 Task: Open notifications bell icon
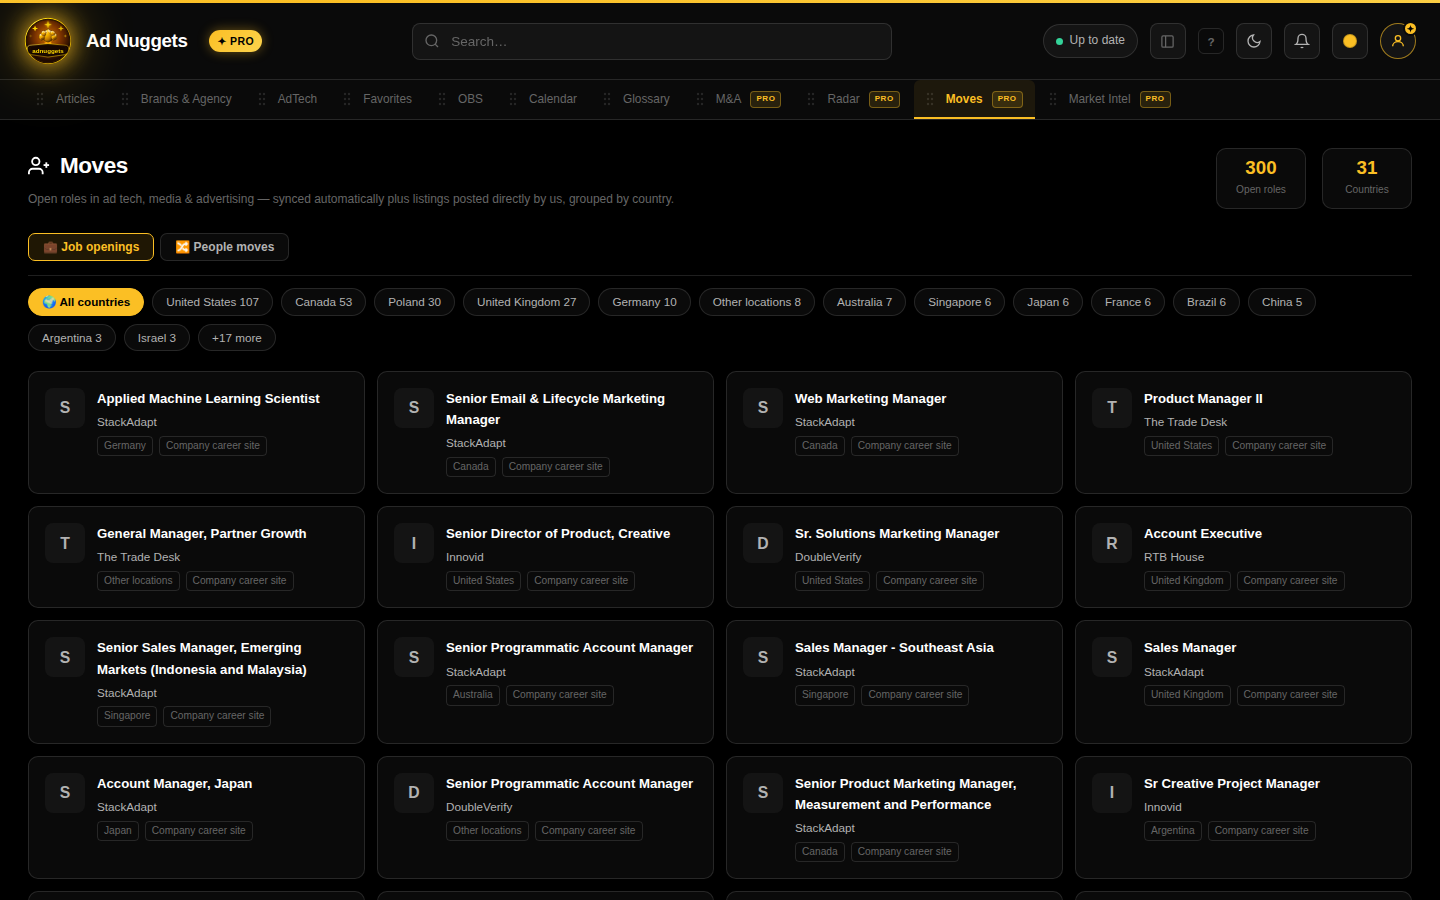click(1302, 41)
